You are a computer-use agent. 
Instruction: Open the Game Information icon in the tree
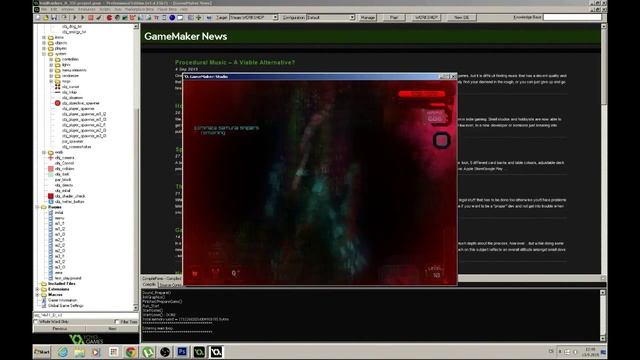pos(44,300)
